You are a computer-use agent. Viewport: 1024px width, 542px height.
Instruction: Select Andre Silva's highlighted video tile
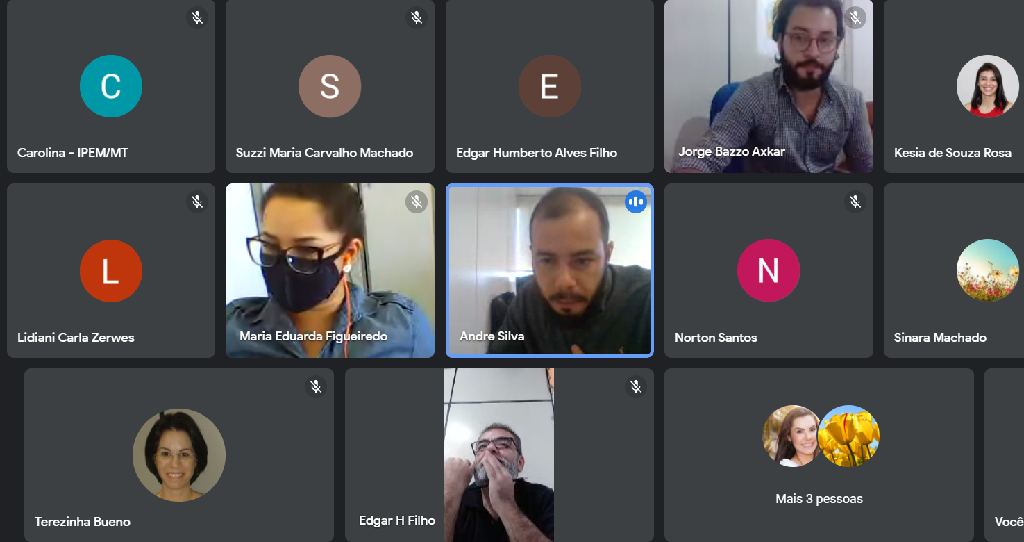click(550, 270)
